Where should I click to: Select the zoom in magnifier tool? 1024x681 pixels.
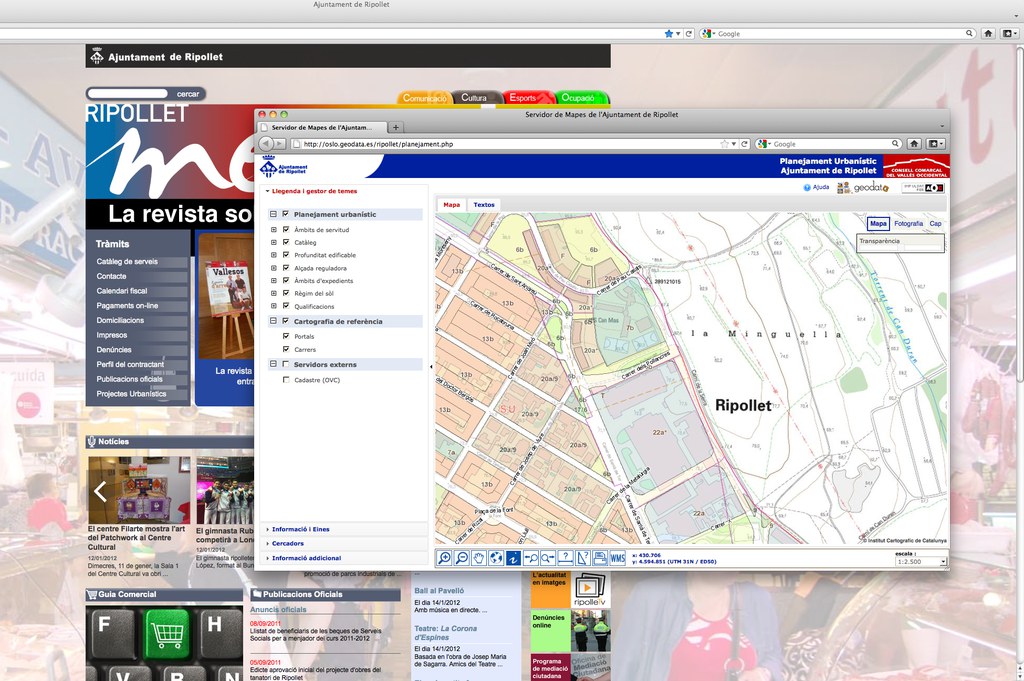point(445,558)
